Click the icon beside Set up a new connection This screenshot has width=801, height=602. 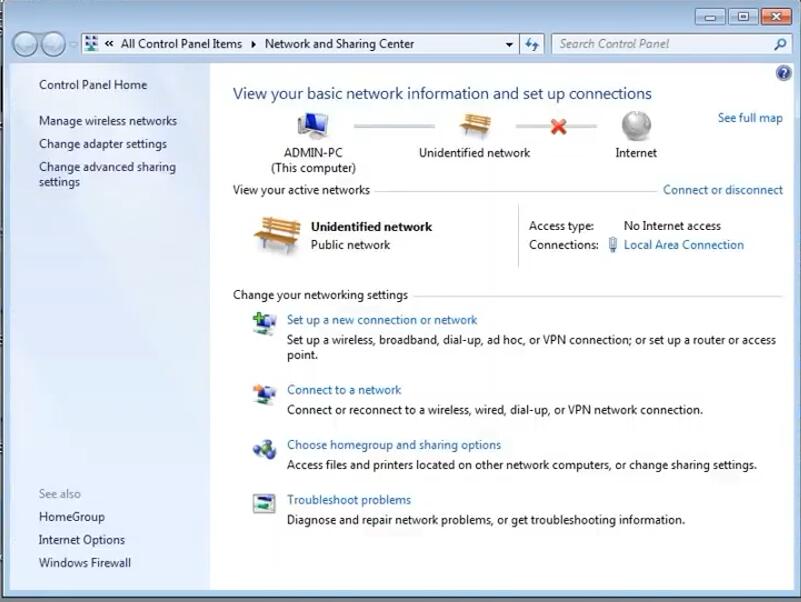pos(264,323)
